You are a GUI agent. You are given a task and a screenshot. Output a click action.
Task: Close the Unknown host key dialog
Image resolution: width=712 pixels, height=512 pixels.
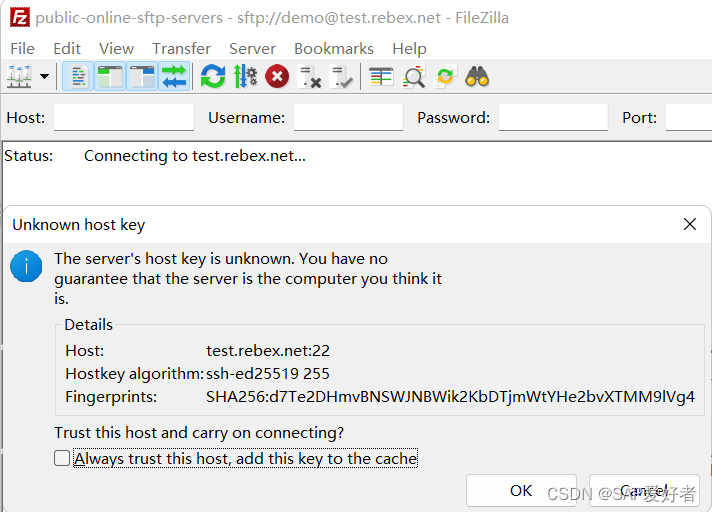pos(690,224)
